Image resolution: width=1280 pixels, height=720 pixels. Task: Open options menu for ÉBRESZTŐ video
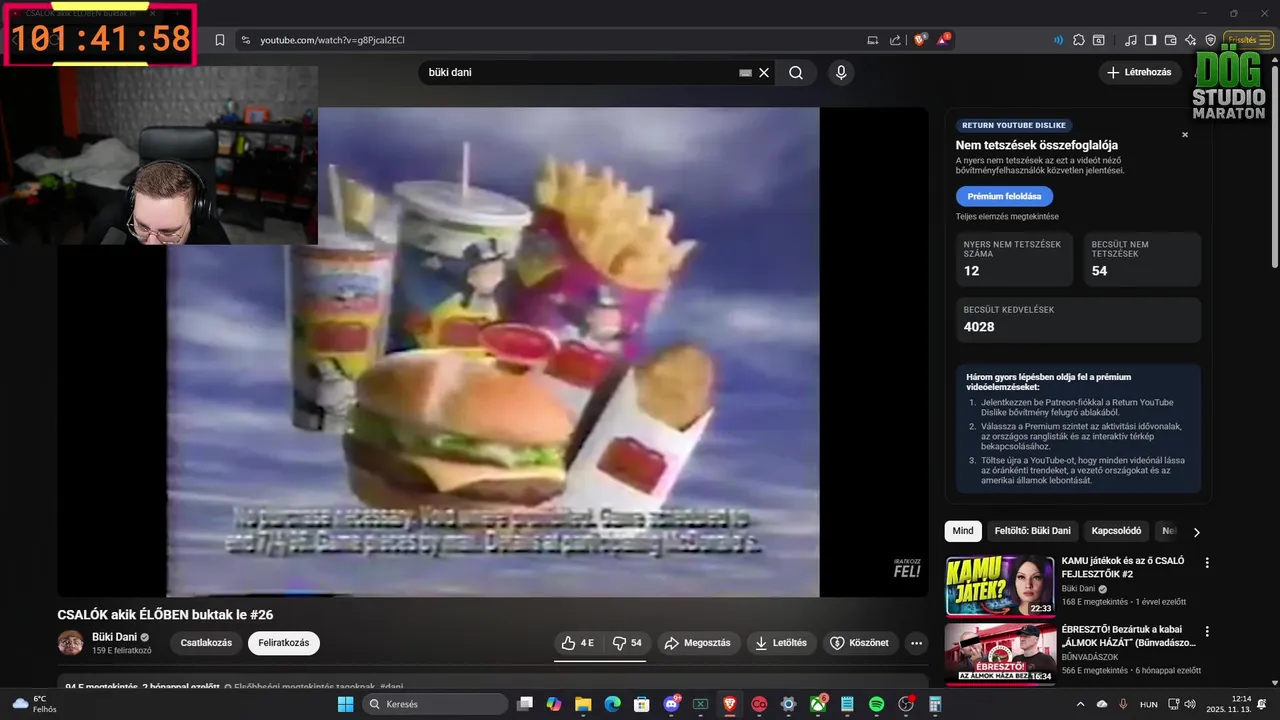(x=1207, y=632)
